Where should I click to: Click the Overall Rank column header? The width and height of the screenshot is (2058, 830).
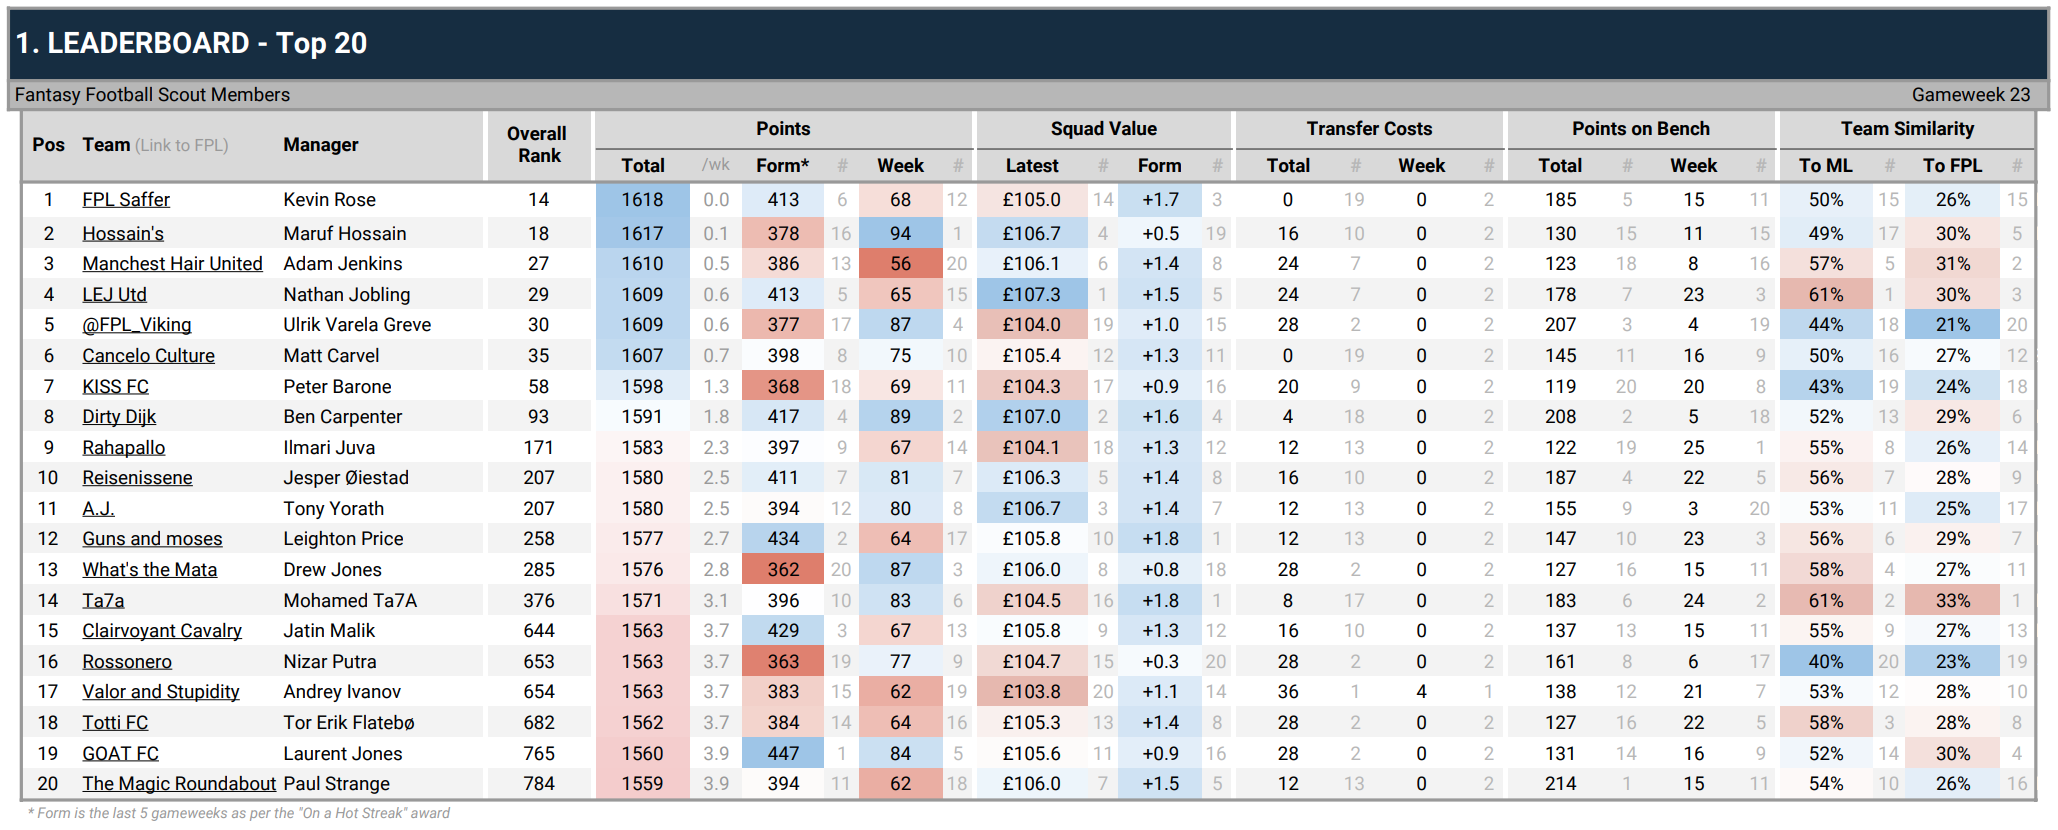(538, 145)
